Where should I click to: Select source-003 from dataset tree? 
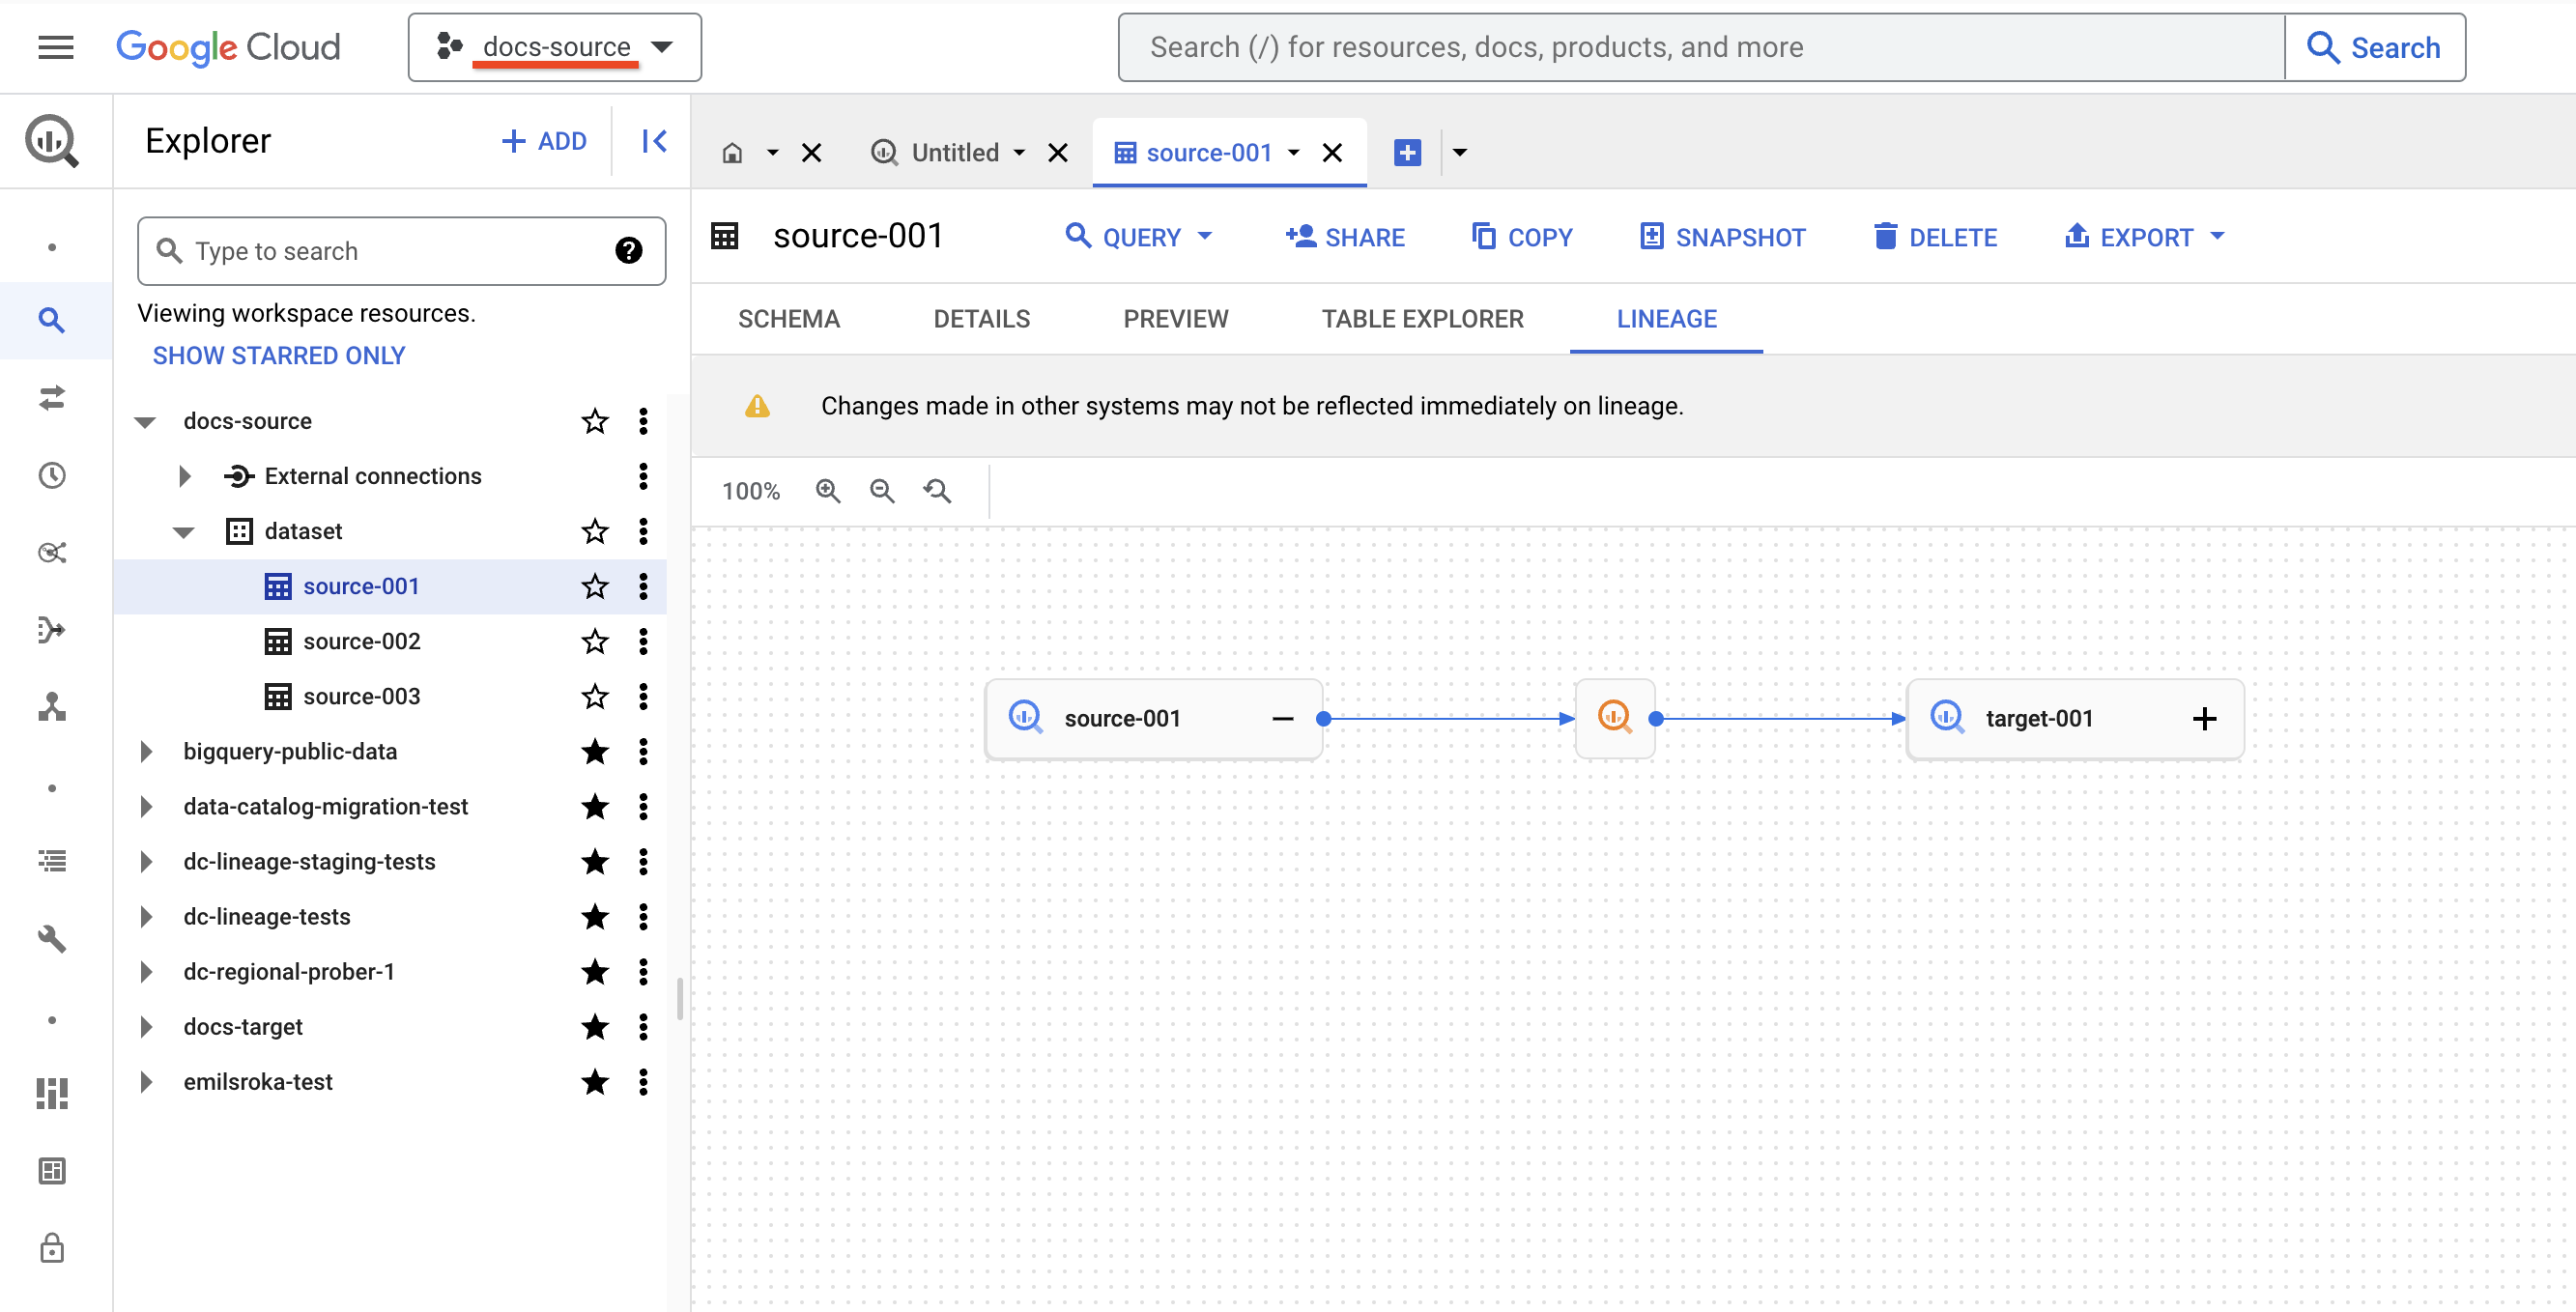(359, 697)
